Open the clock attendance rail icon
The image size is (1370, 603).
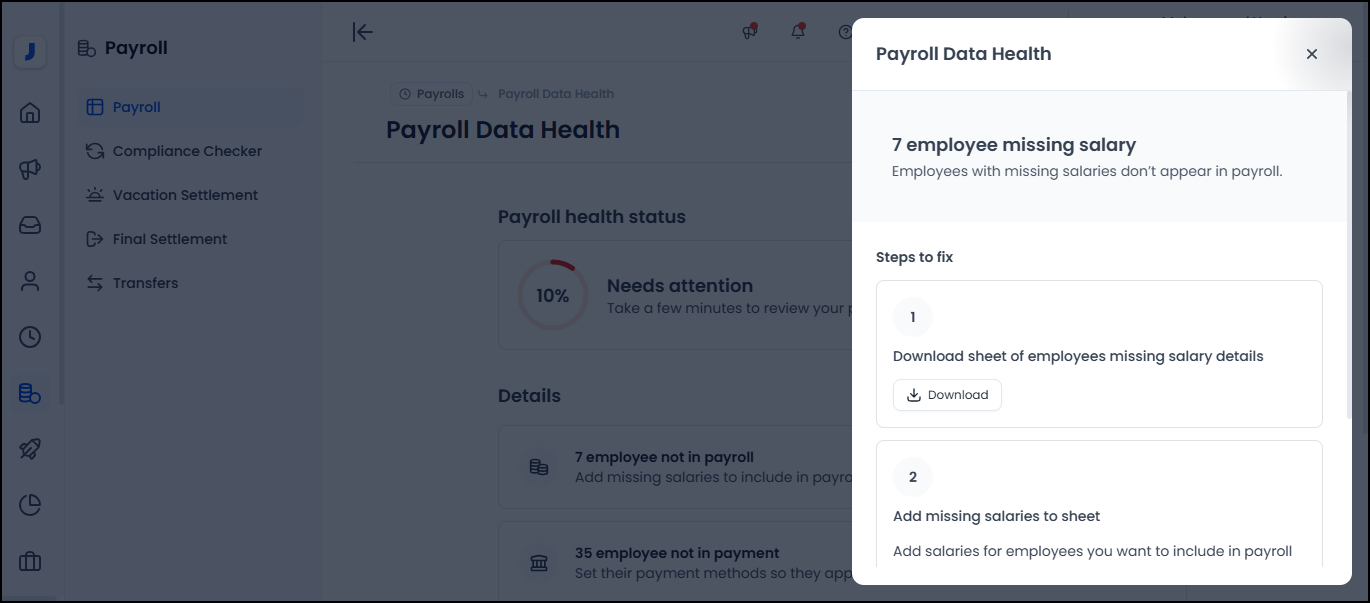30,337
